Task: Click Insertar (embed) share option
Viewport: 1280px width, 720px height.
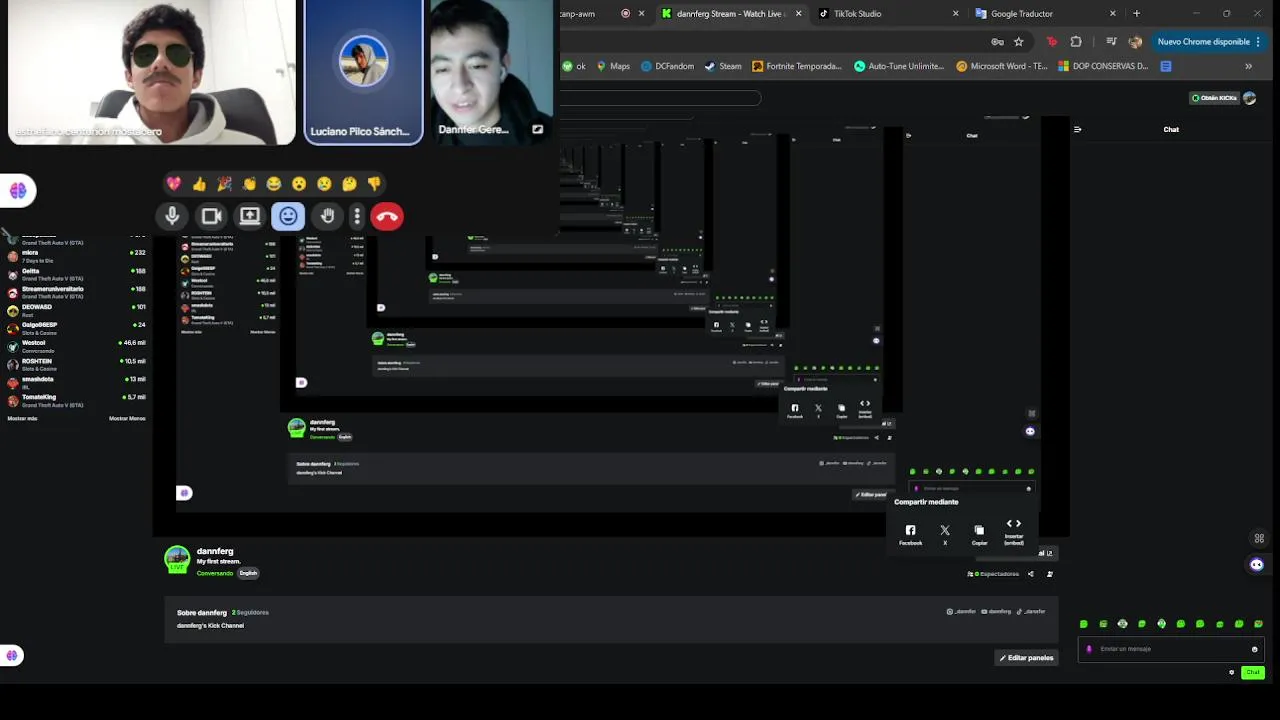Action: (x=1014, y=531)
